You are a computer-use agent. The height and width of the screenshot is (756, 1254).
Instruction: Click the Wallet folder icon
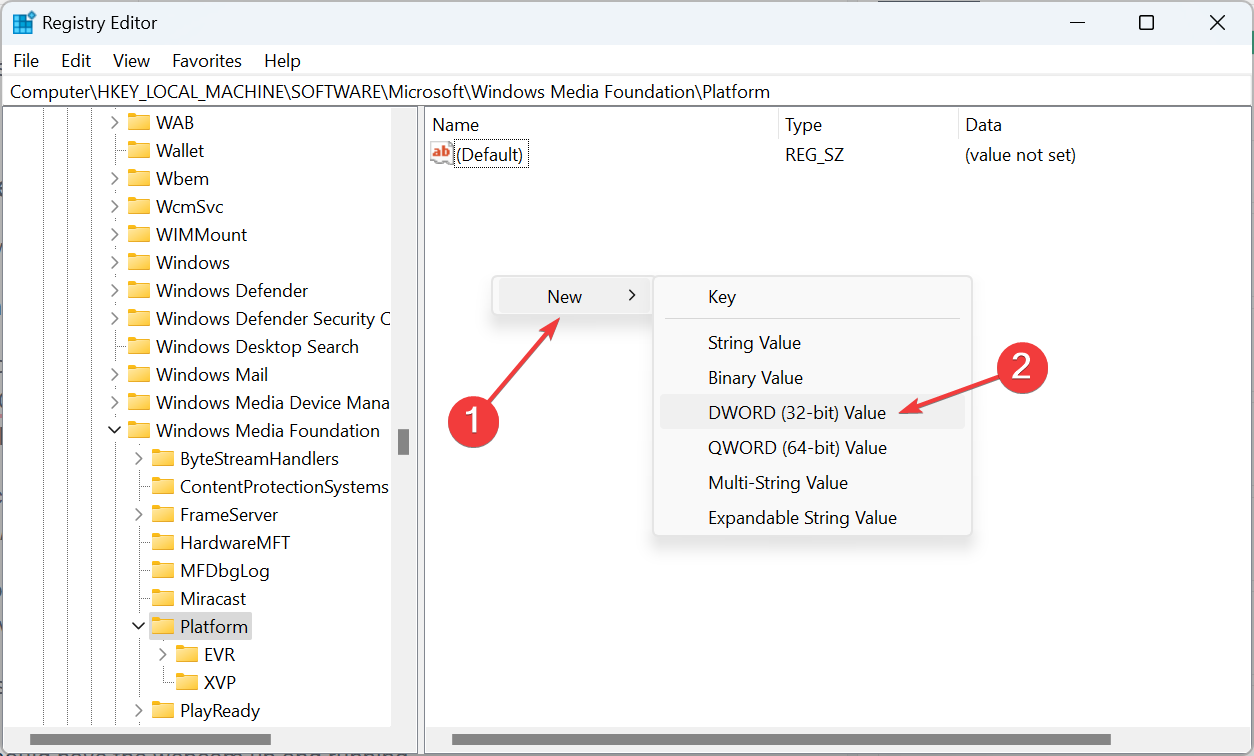pos(139,151)
